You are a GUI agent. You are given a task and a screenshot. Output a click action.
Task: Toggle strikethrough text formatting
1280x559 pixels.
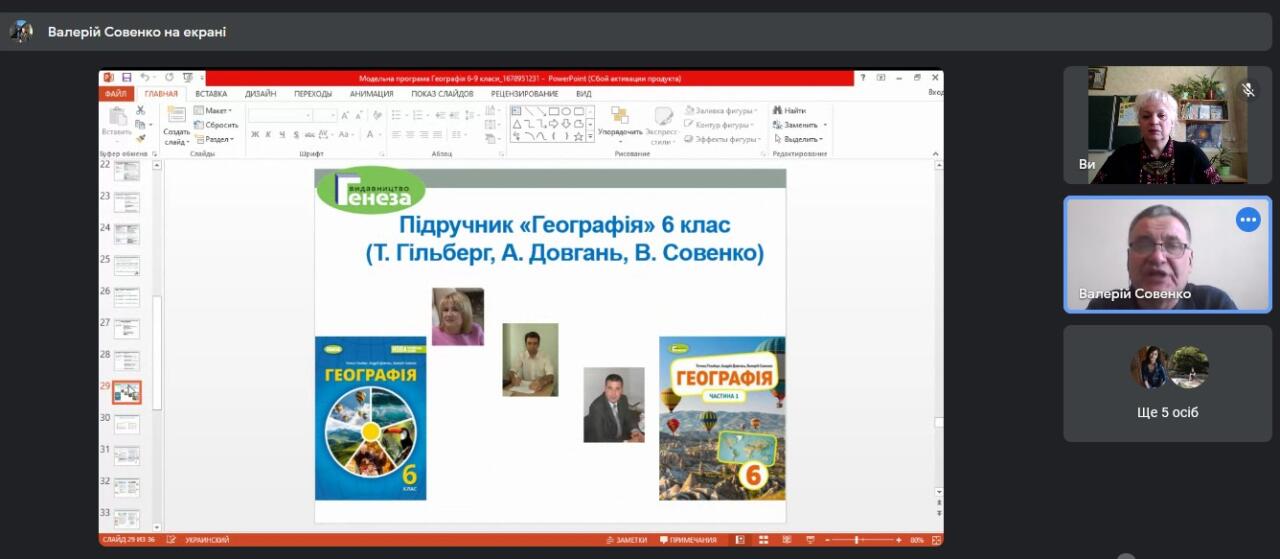(310, 134)
